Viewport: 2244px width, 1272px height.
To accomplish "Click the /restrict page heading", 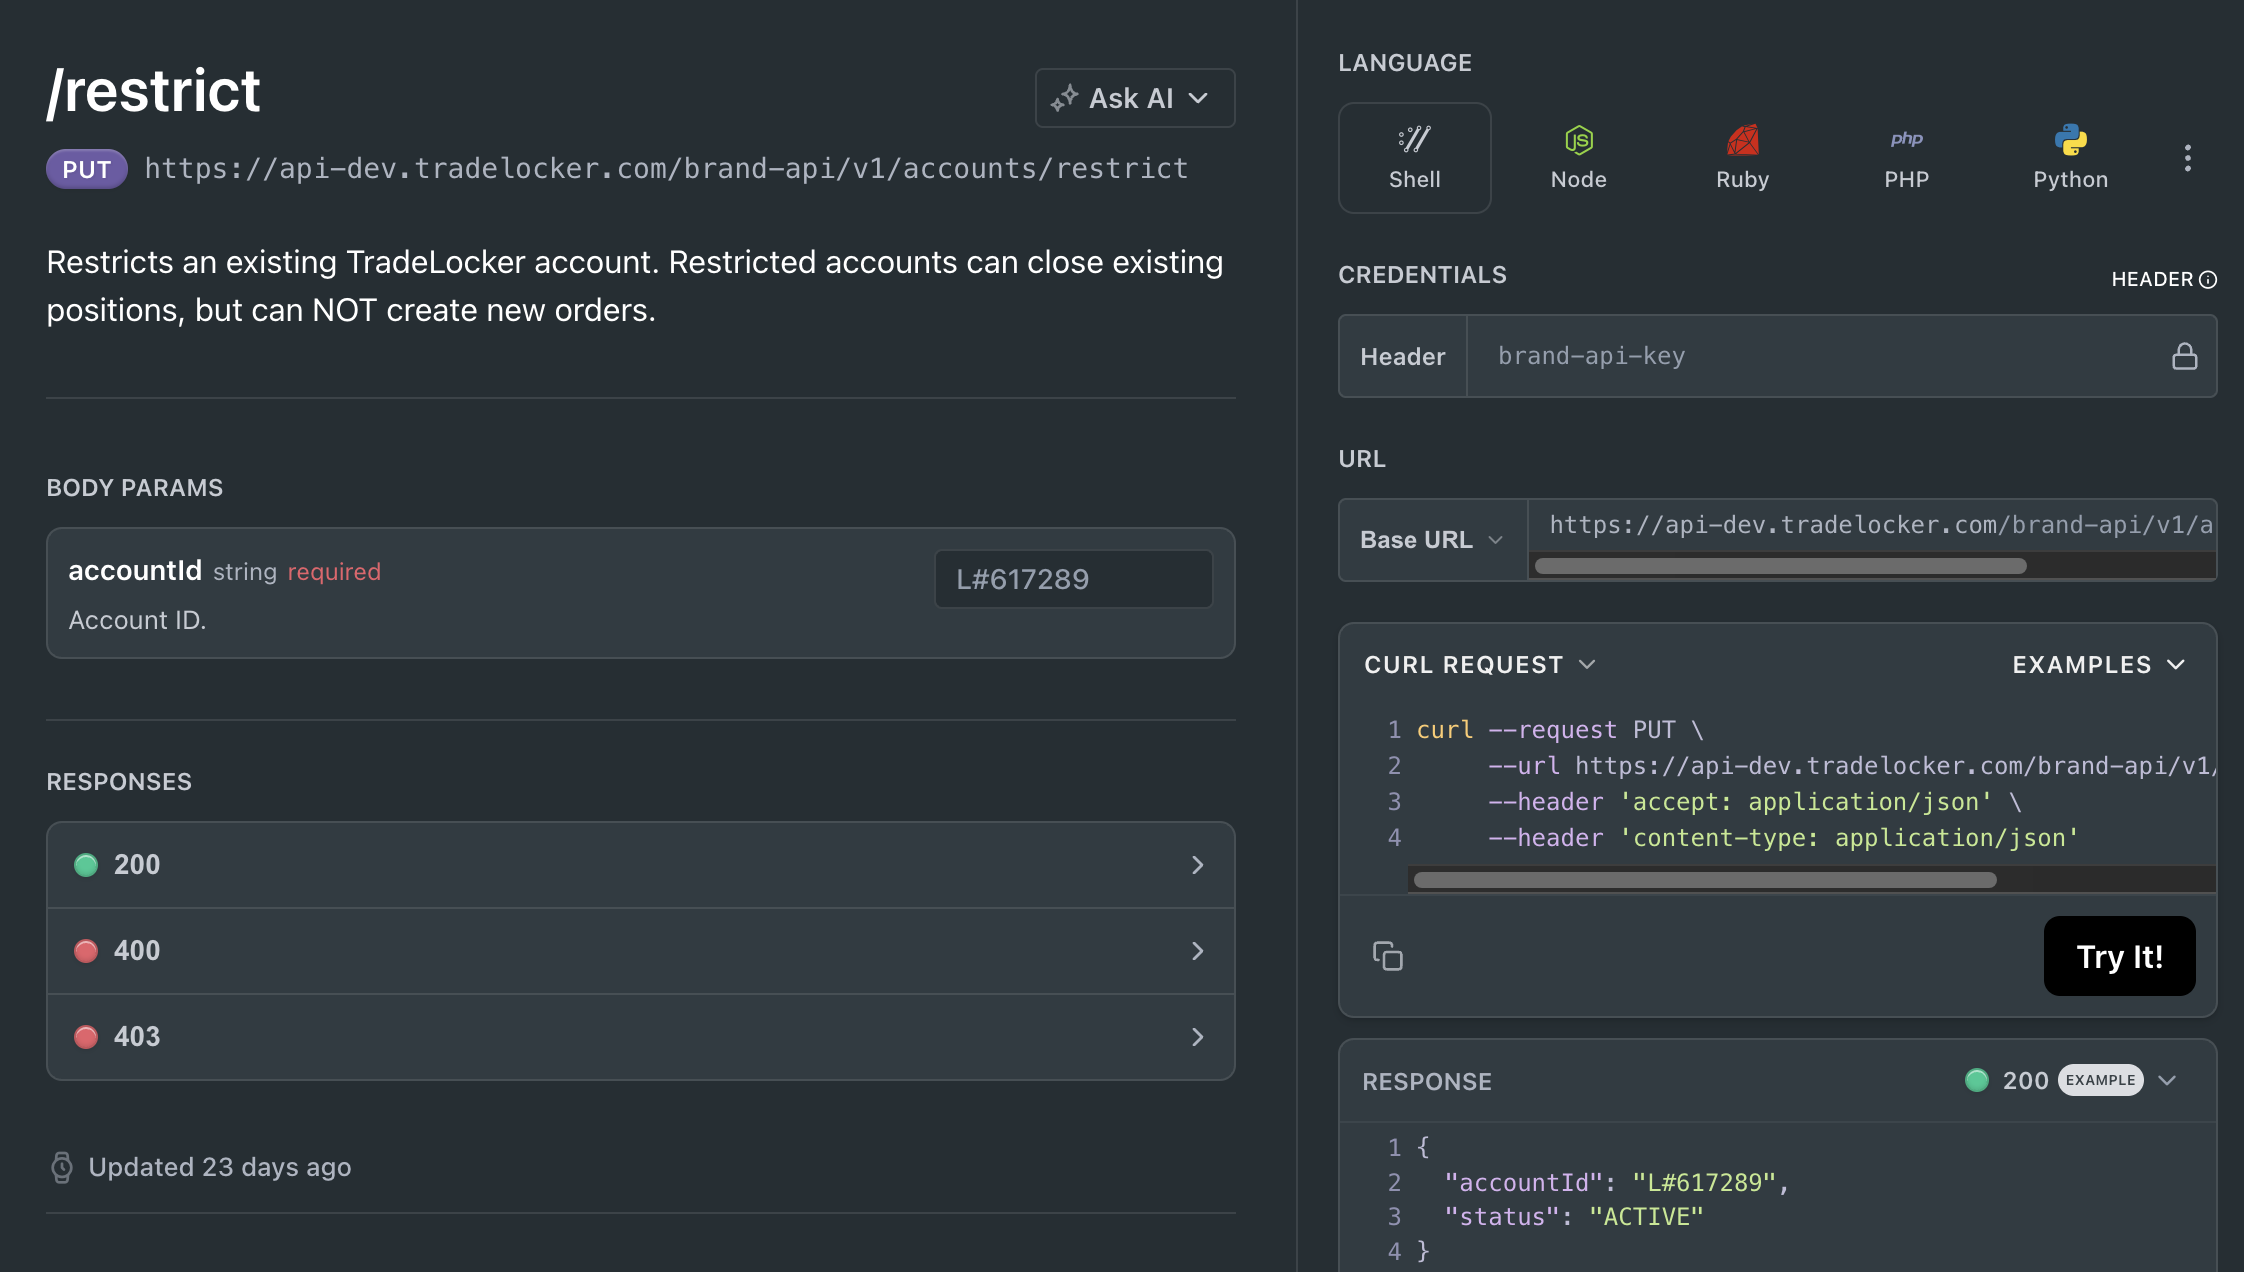I will 153,91.
